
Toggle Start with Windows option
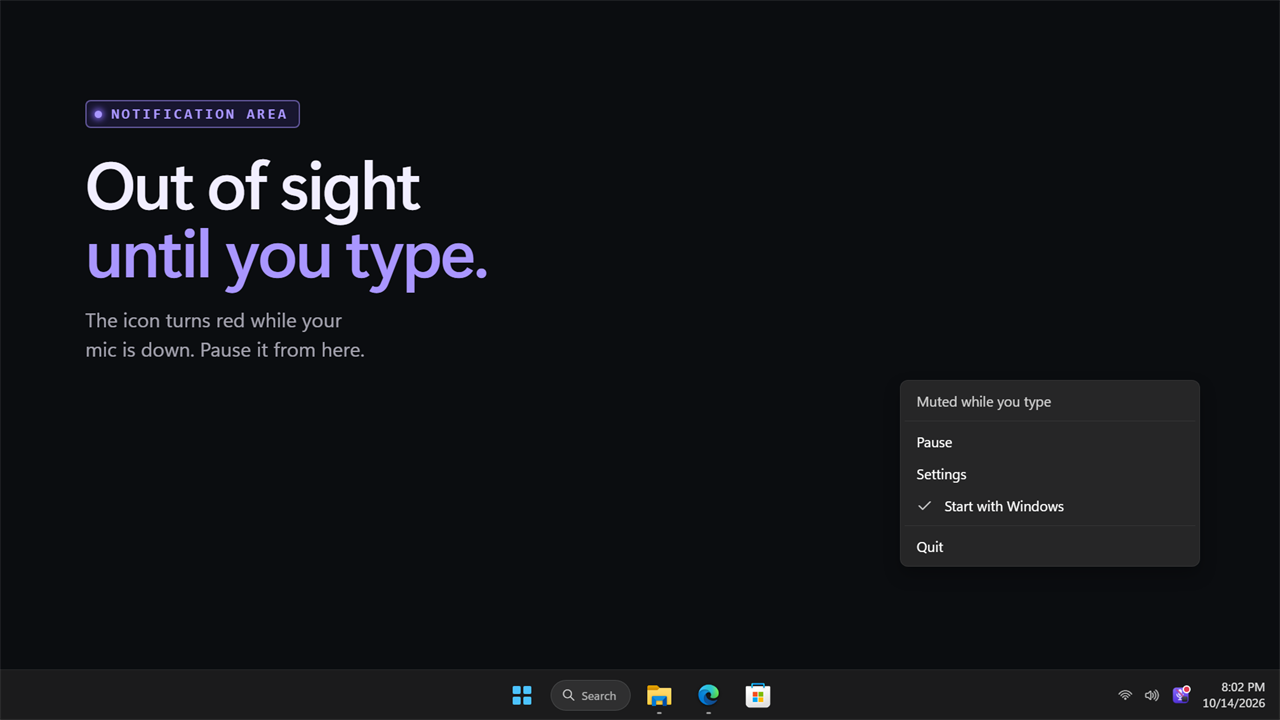tap(1050, 506)
